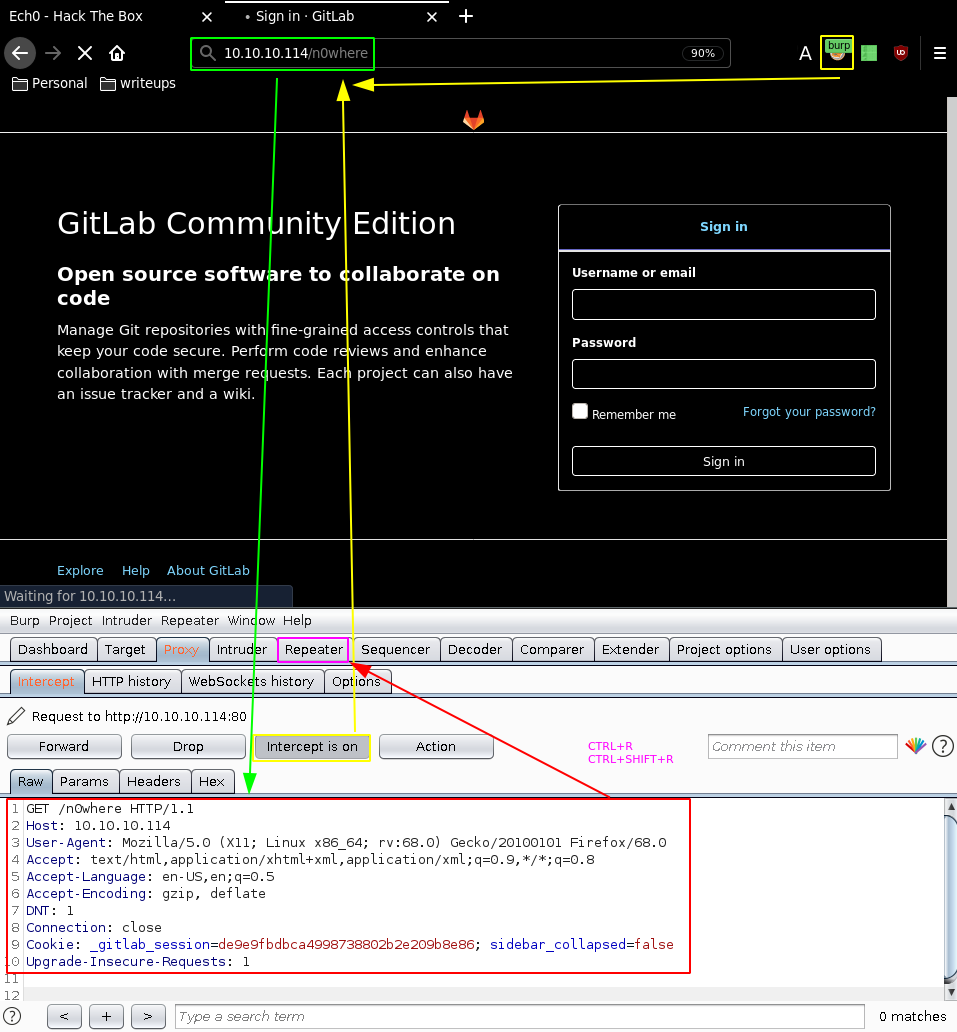Open the Intruder menu in the menu bar
The width and height of the screenshot is (957, 1032).
(126, 621)
